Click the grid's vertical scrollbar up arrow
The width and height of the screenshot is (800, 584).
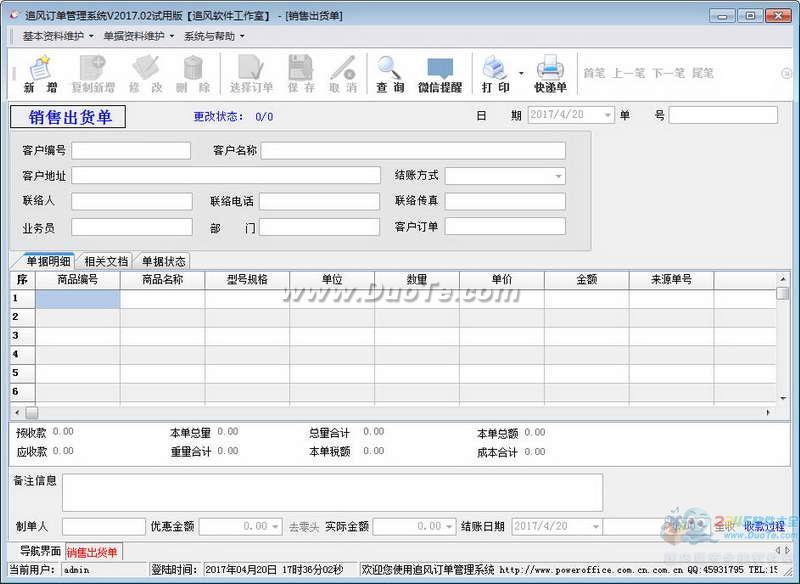(x=783, y=278)
